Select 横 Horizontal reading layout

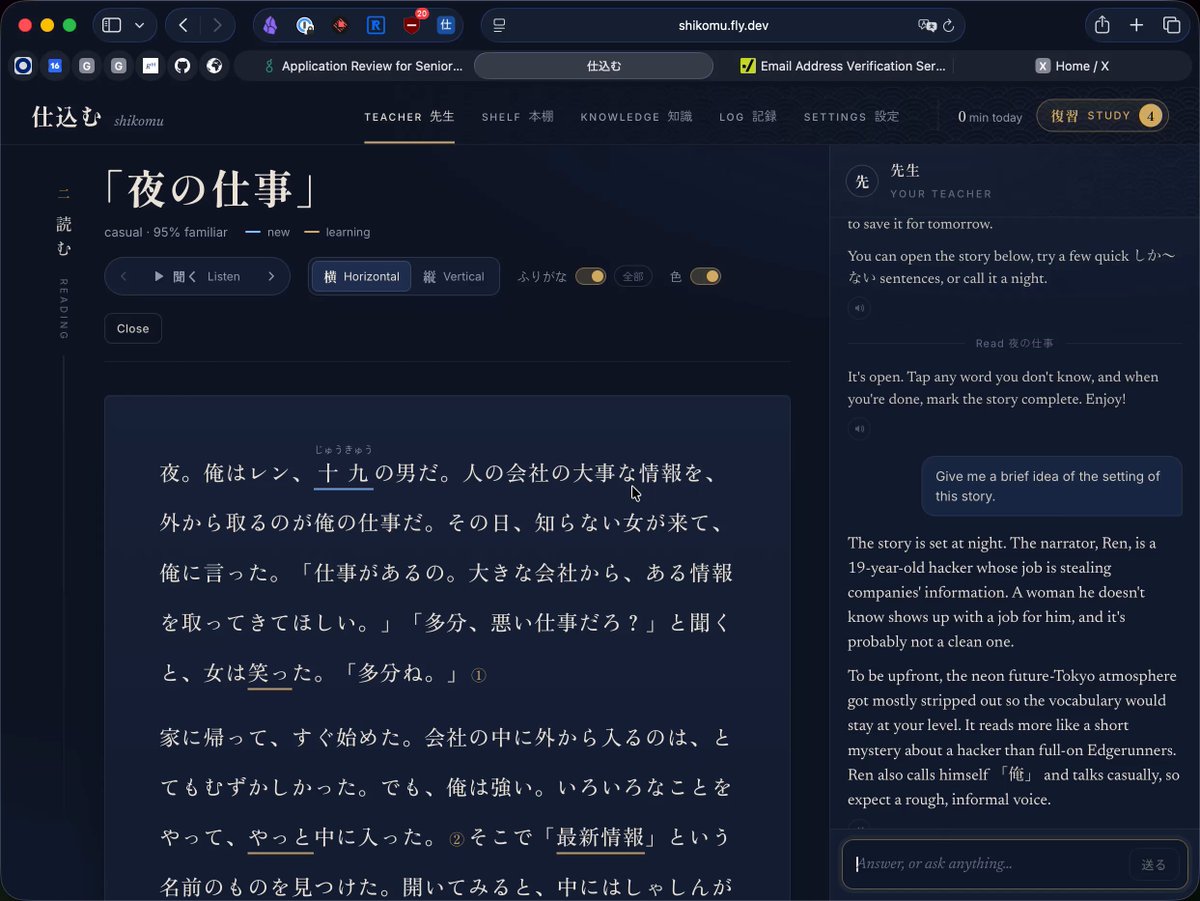click(x=361, y=277)
